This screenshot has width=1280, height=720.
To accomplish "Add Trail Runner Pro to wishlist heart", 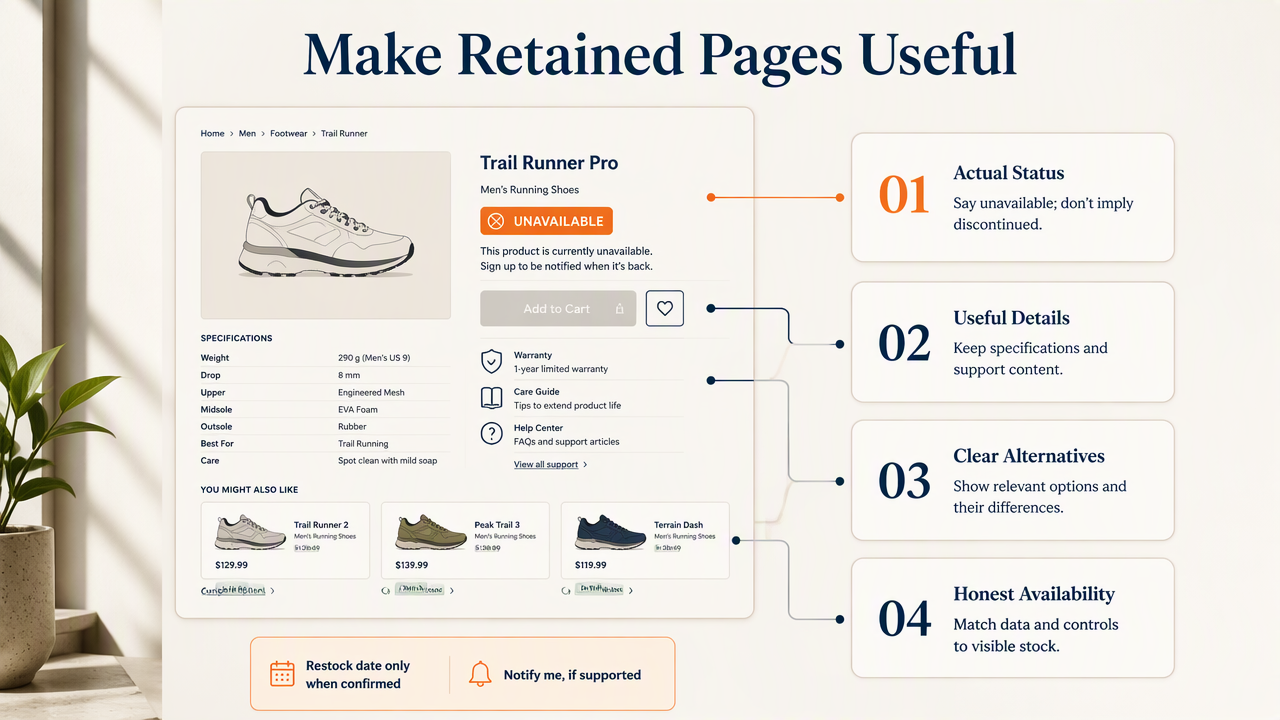I will [665, 309].
